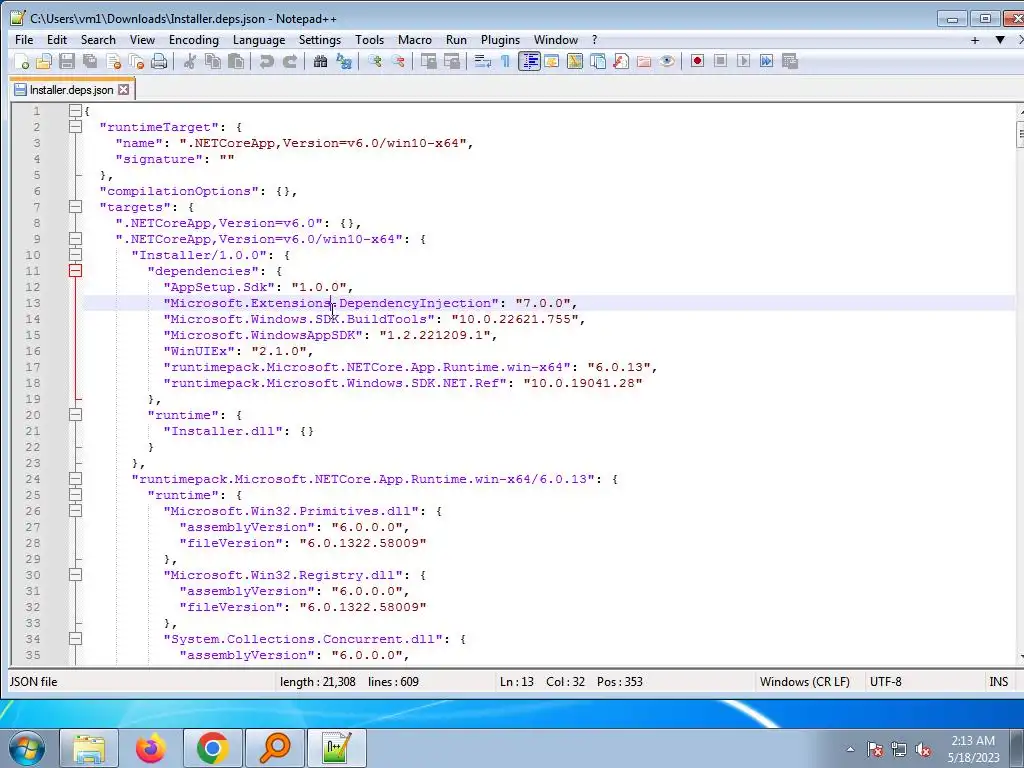The width and height of the screenshot is (1024, 768).
Task: Open the Windows Start menu
Action: click(x=27, y=748)
